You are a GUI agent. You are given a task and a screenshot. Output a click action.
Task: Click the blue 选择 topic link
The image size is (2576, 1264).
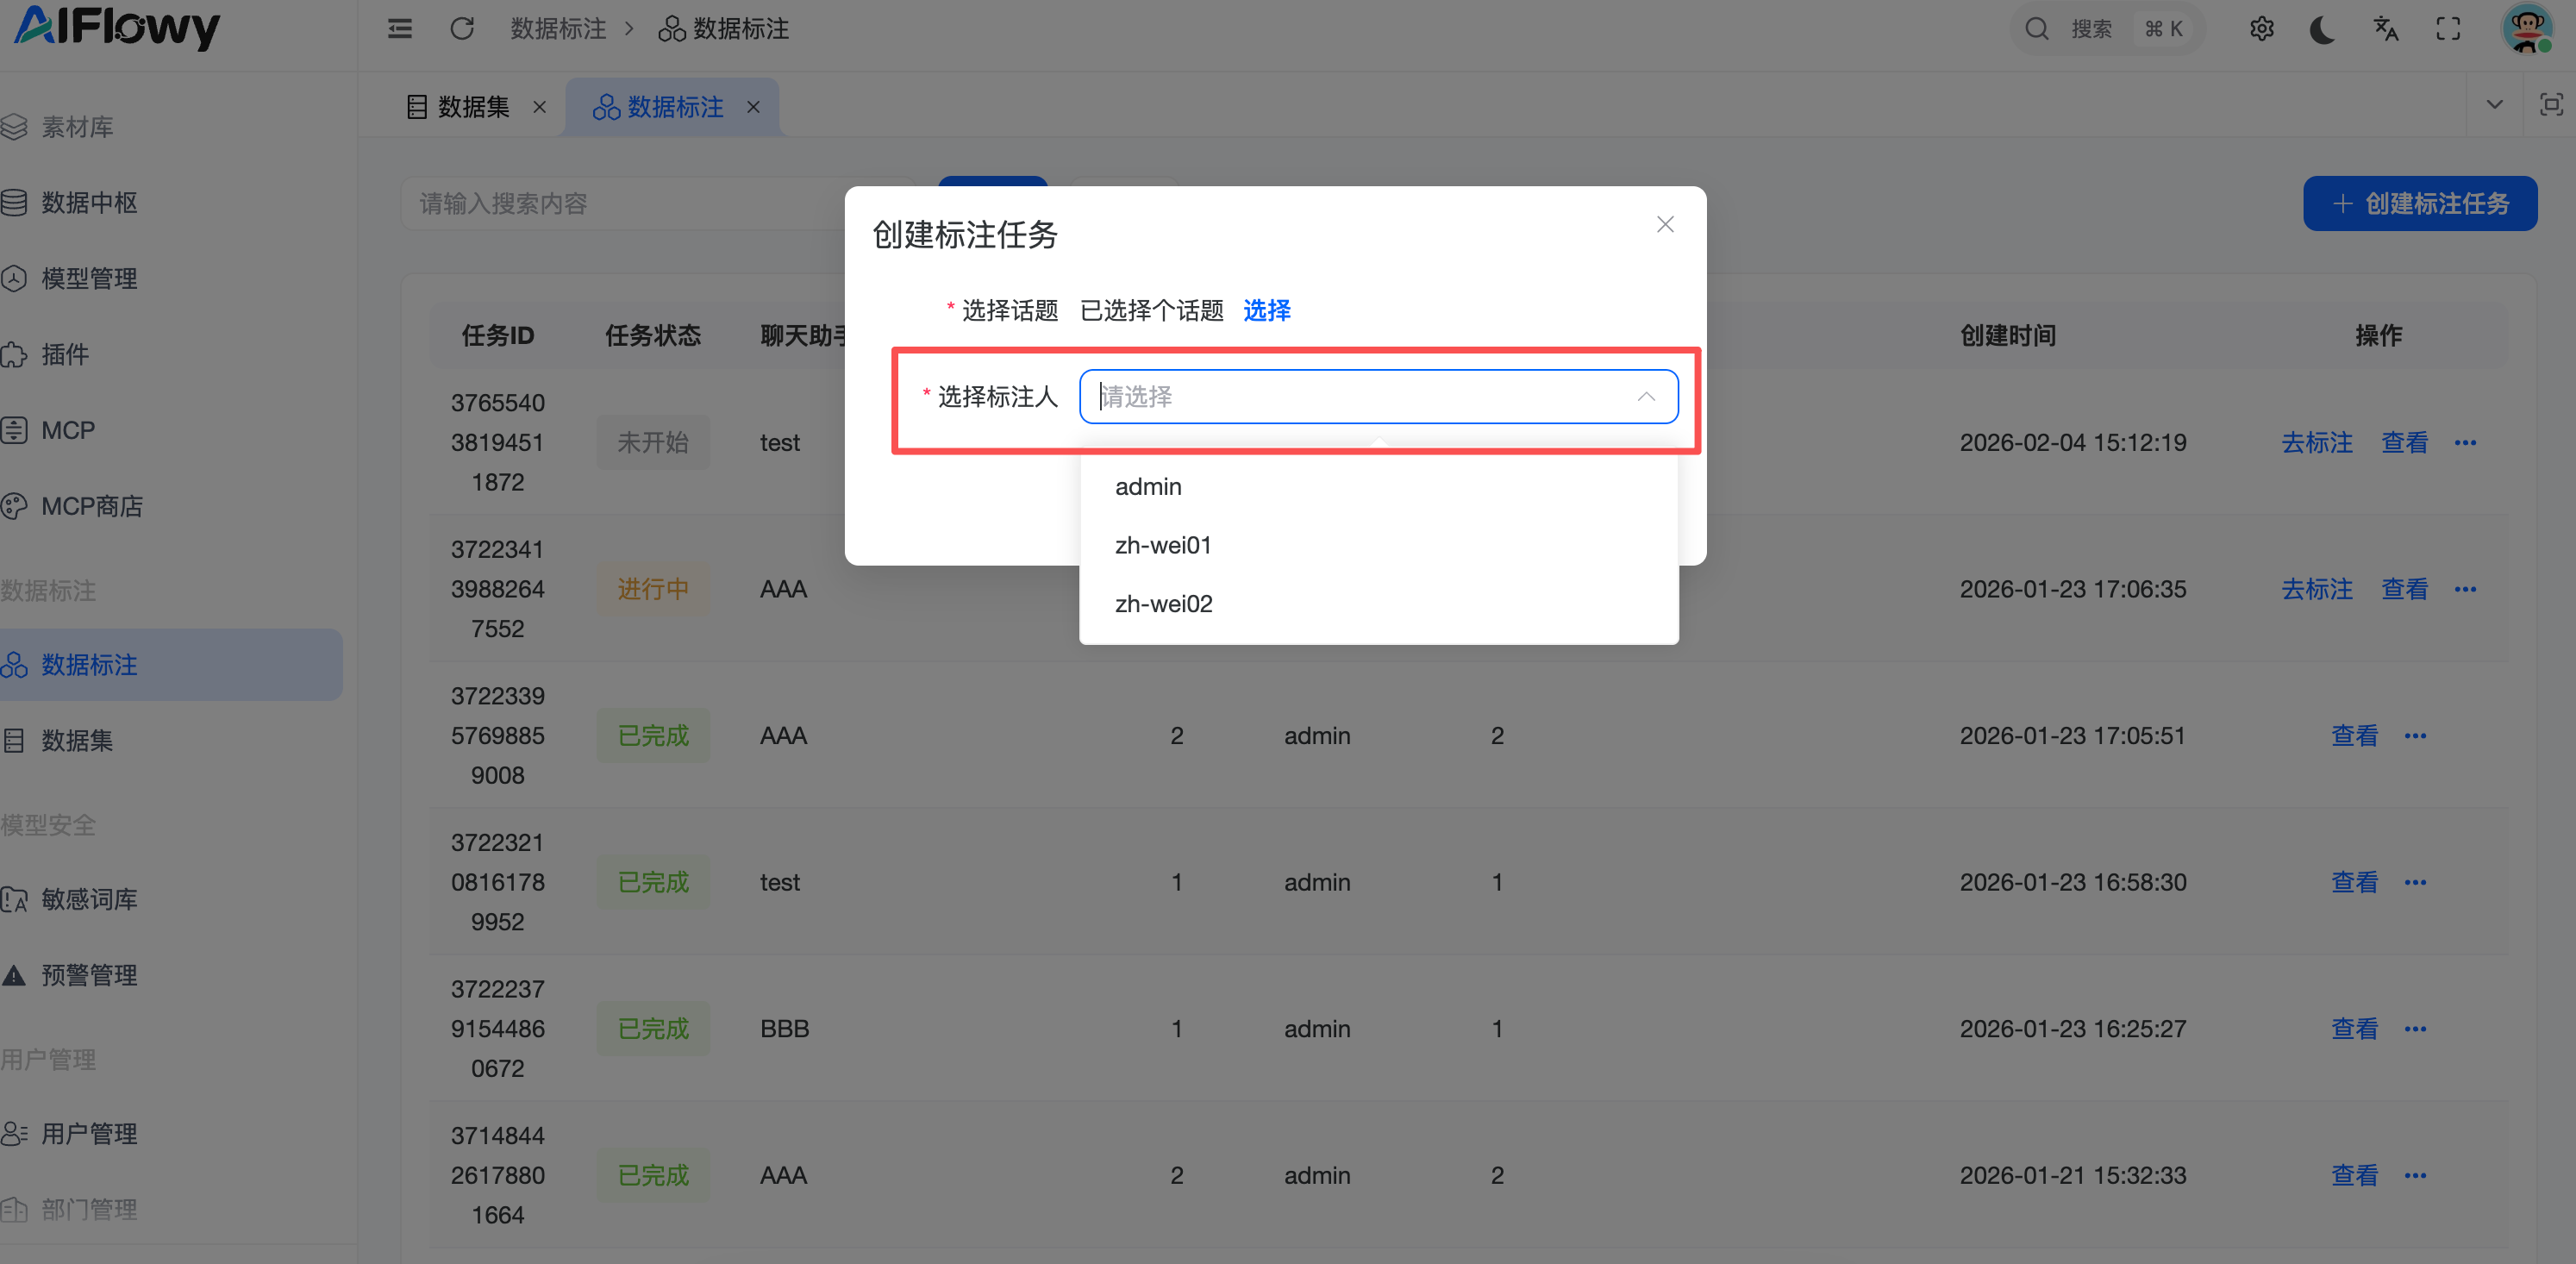(x=1266, y=310)
